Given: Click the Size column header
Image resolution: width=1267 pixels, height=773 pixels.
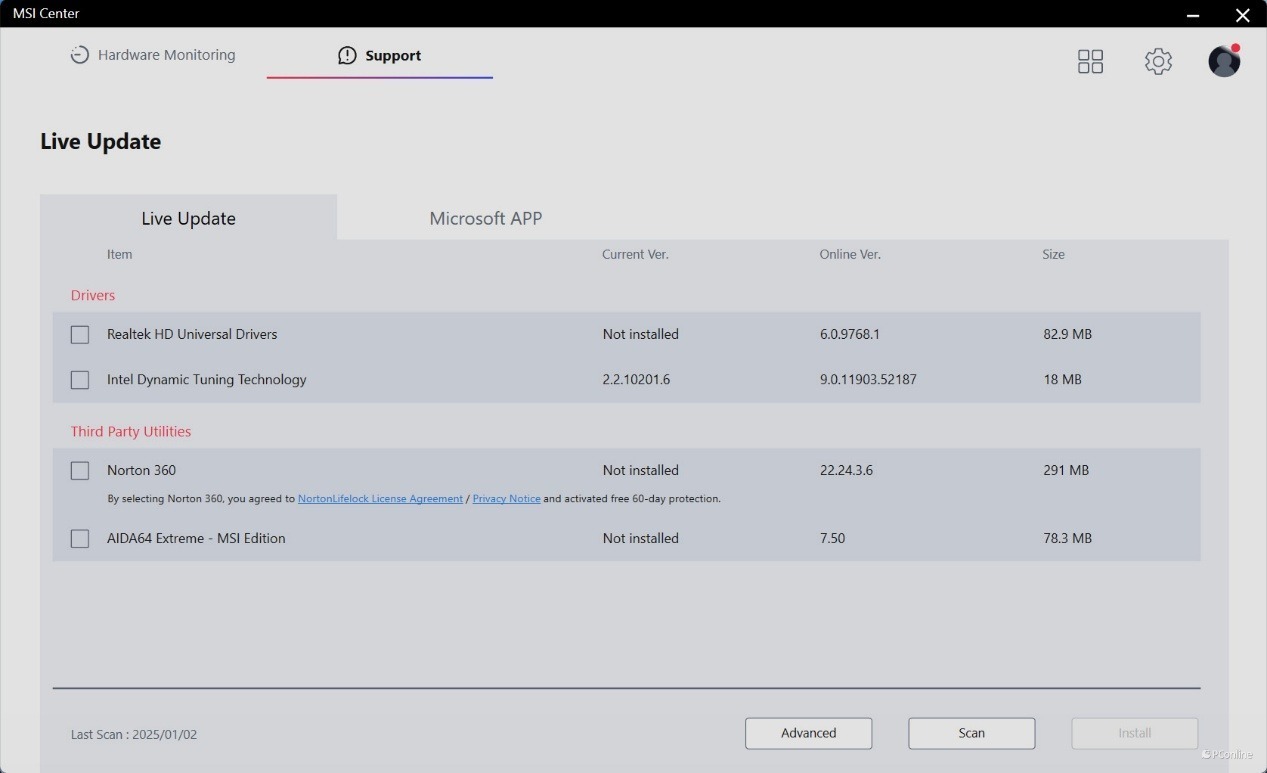Looking at the screenshot, I should [1053, 254].
